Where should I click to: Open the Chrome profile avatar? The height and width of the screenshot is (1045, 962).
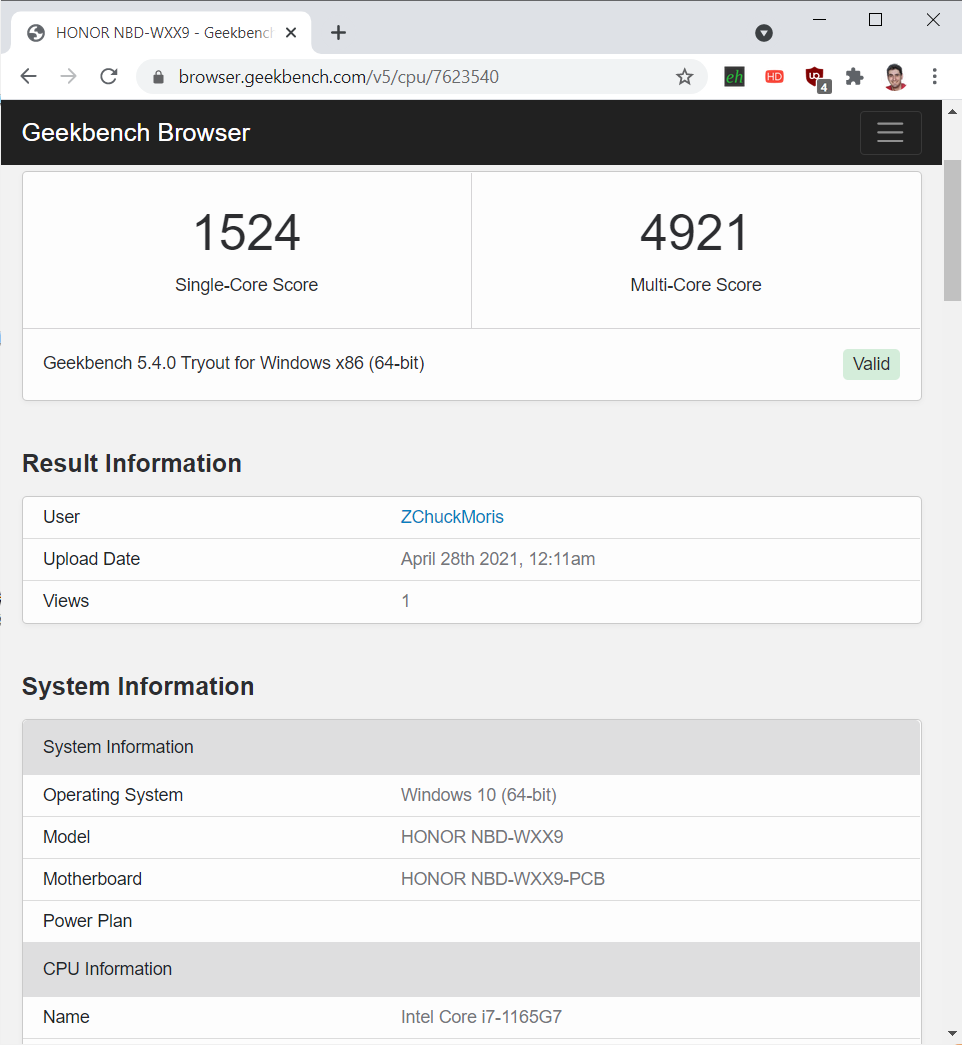pos(895,77)
